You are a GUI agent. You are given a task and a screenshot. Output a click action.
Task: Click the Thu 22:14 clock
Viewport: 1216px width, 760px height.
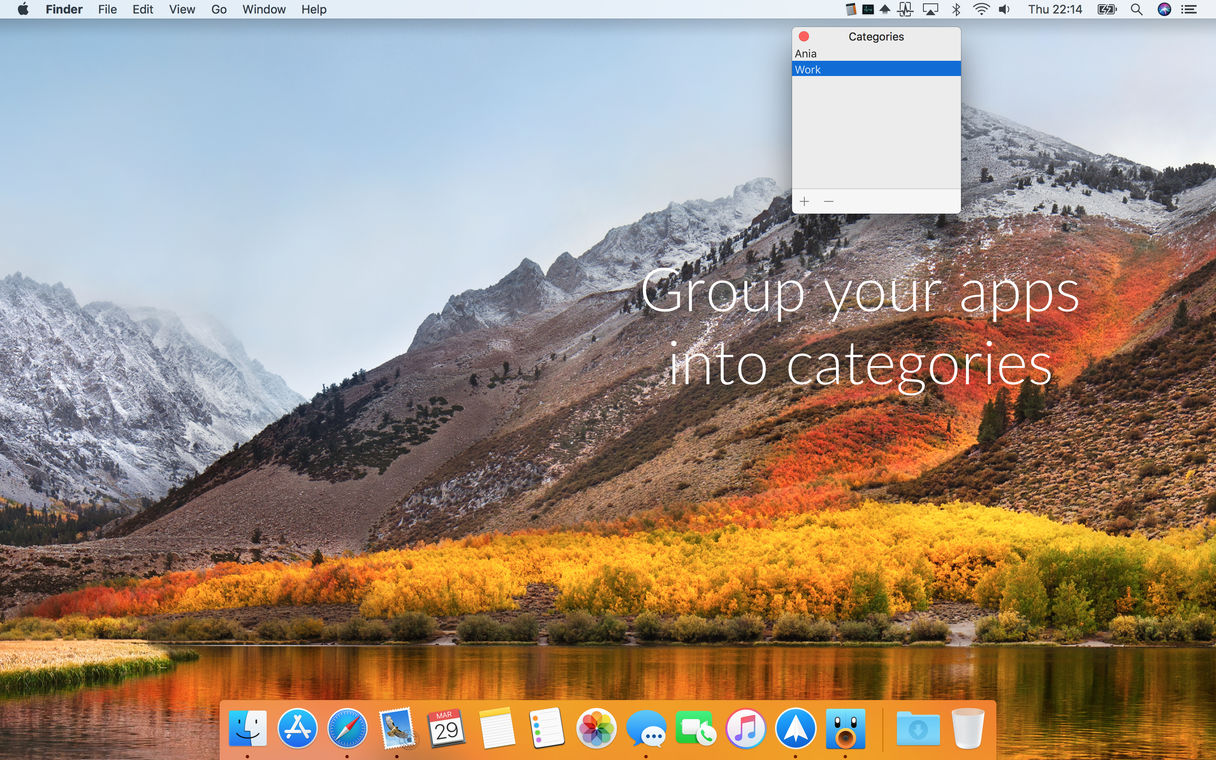tap(1055, 9)
